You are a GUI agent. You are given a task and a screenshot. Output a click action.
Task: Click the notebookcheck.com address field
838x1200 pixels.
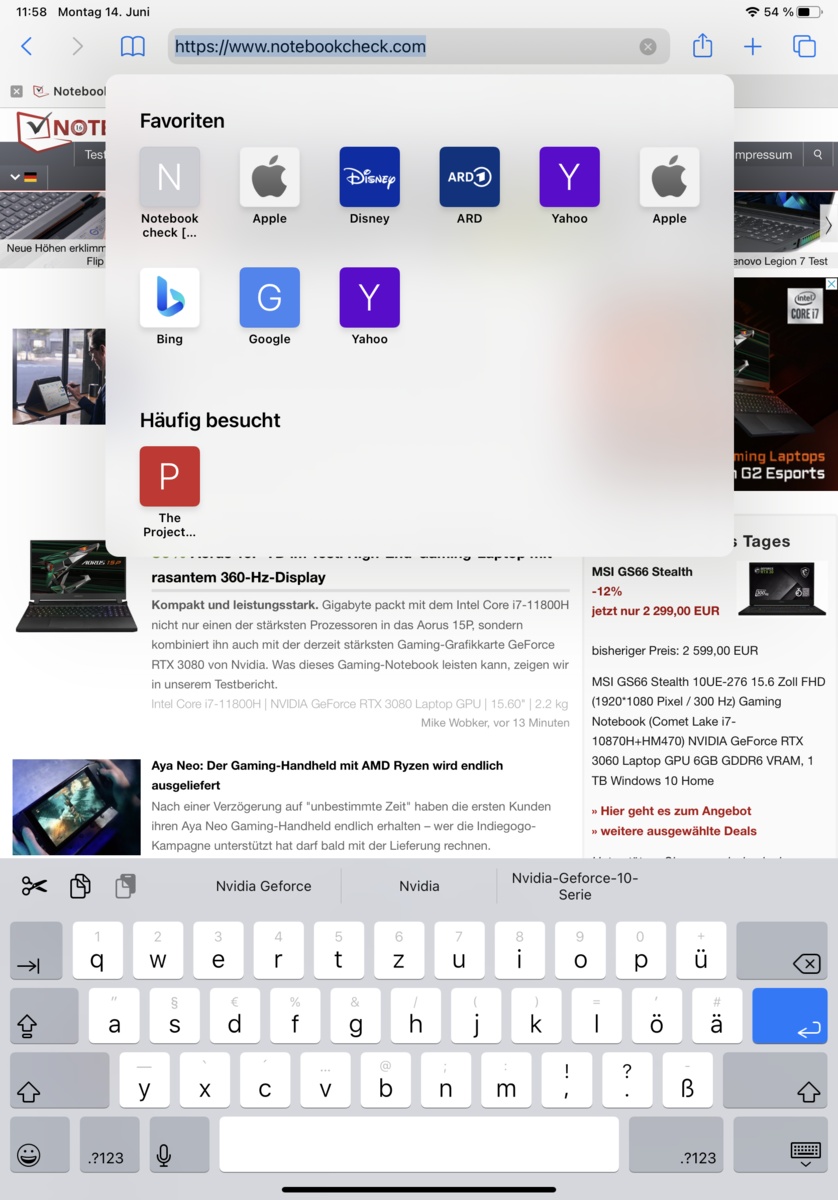[419, 46]
